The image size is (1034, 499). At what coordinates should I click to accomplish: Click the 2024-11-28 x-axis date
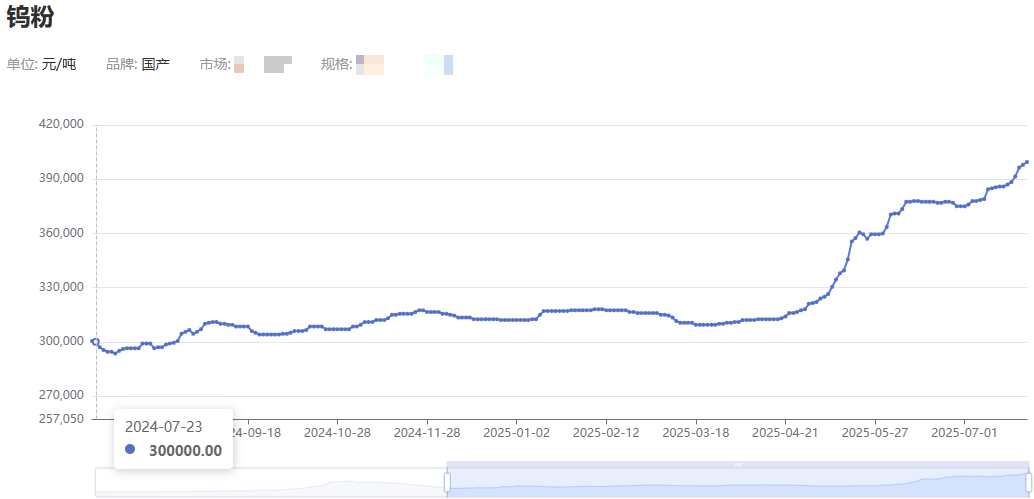pos(427,433)
